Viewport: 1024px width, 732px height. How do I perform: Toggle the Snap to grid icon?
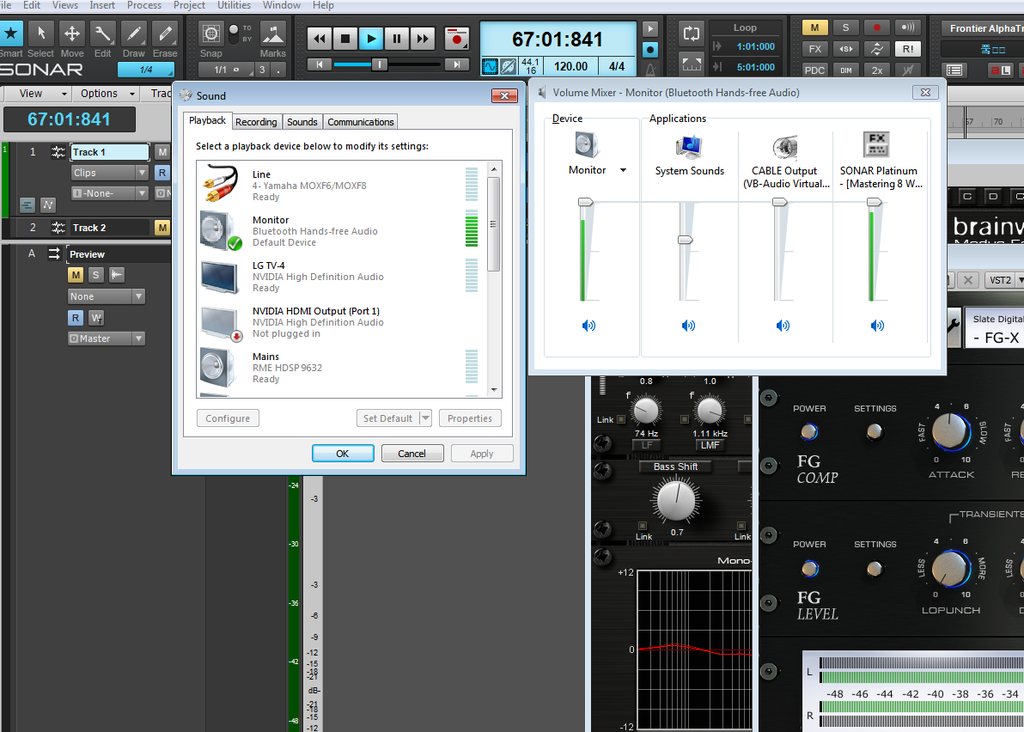tap(211, 34)
